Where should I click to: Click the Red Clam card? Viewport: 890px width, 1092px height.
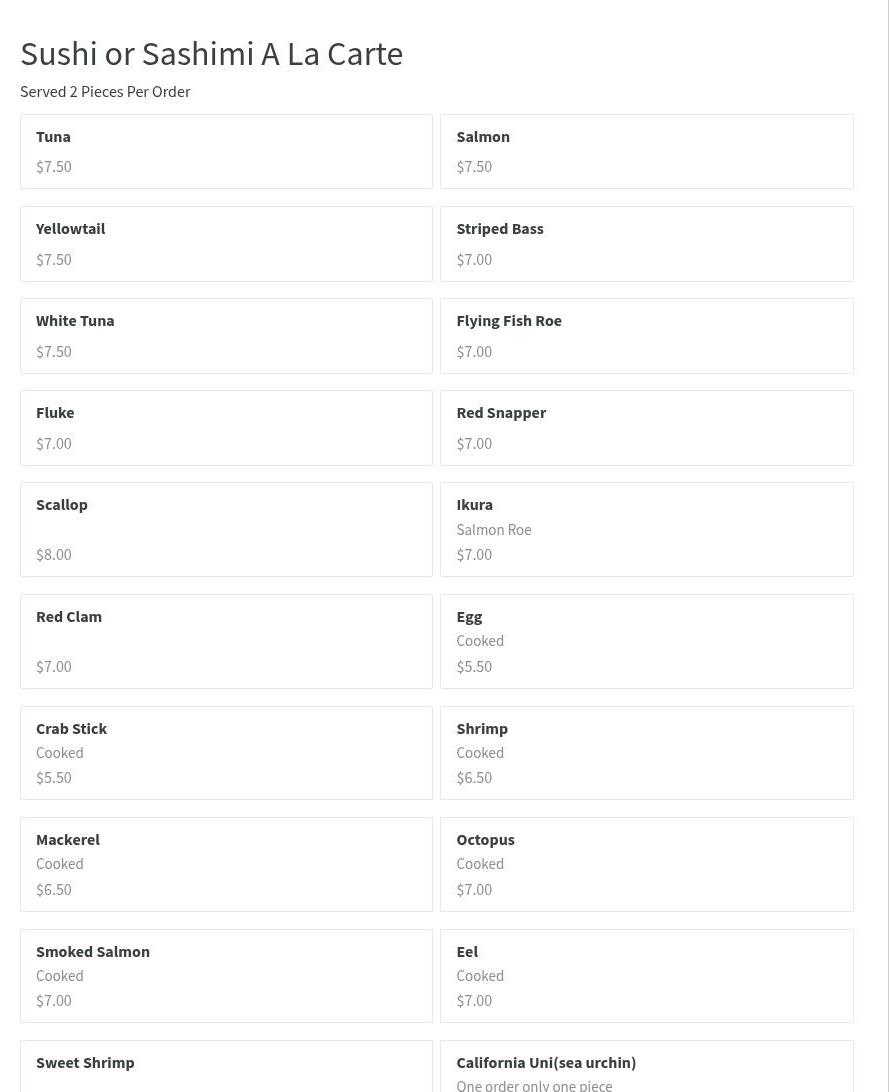(x=226, y=641)
